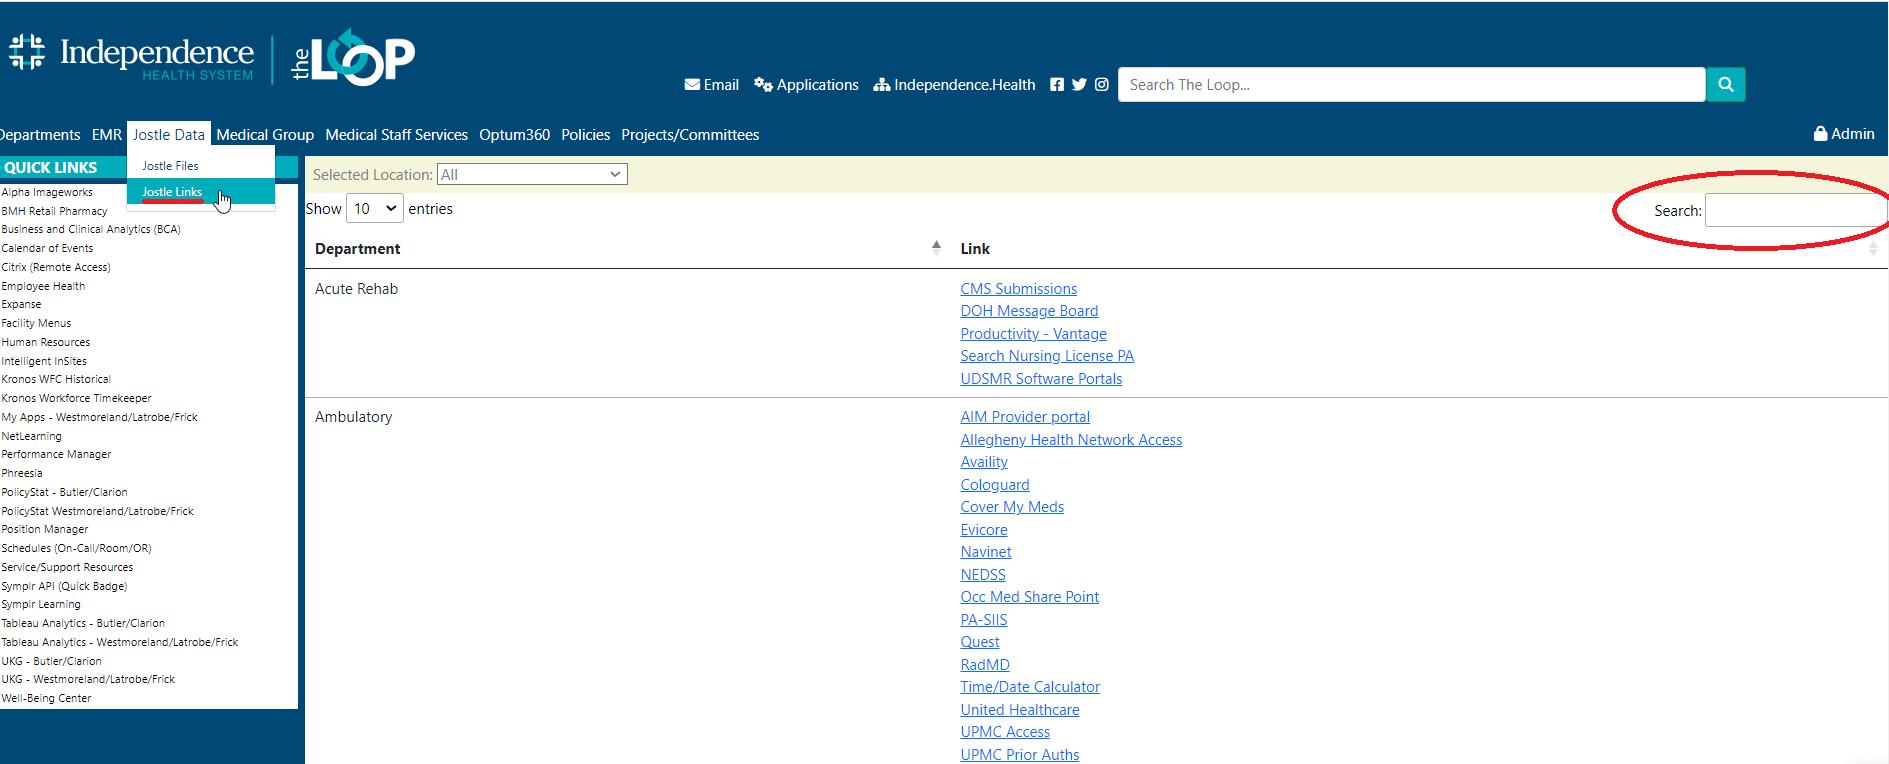The height and width of the screenshot is (764, 1889).
Task: Open Calendar of Events quick link
Action: tap(47, 248)
